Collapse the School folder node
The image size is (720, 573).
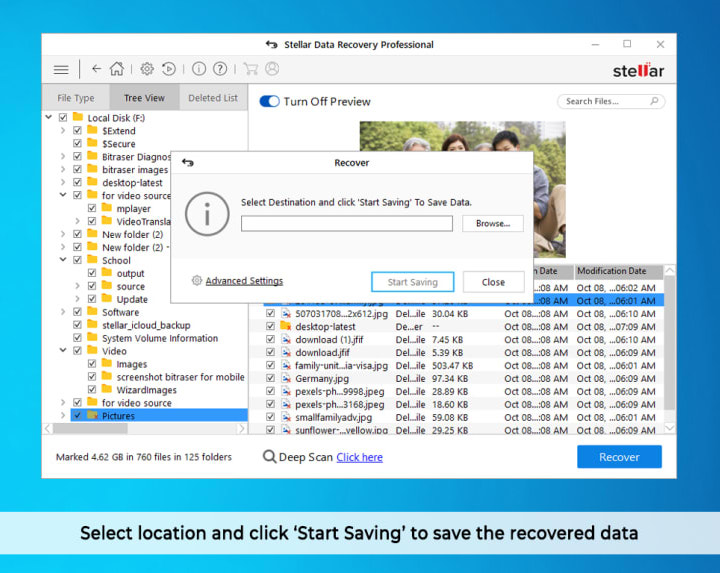[x=63, y=260]
